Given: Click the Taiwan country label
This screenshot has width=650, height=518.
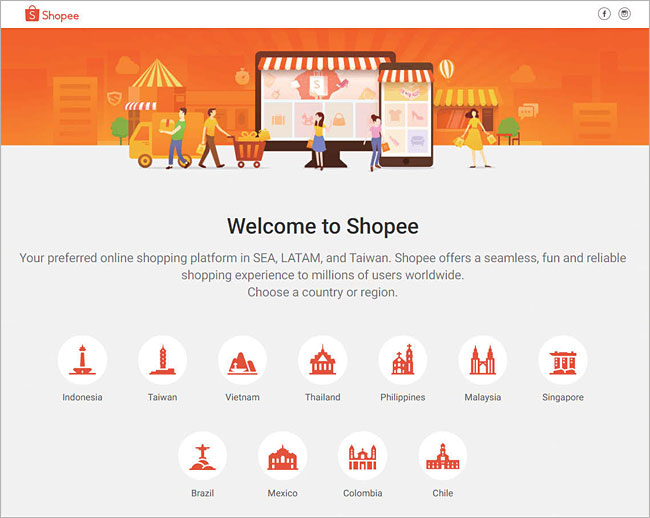Looking at the screenshot, I should [x=162, y=397].
